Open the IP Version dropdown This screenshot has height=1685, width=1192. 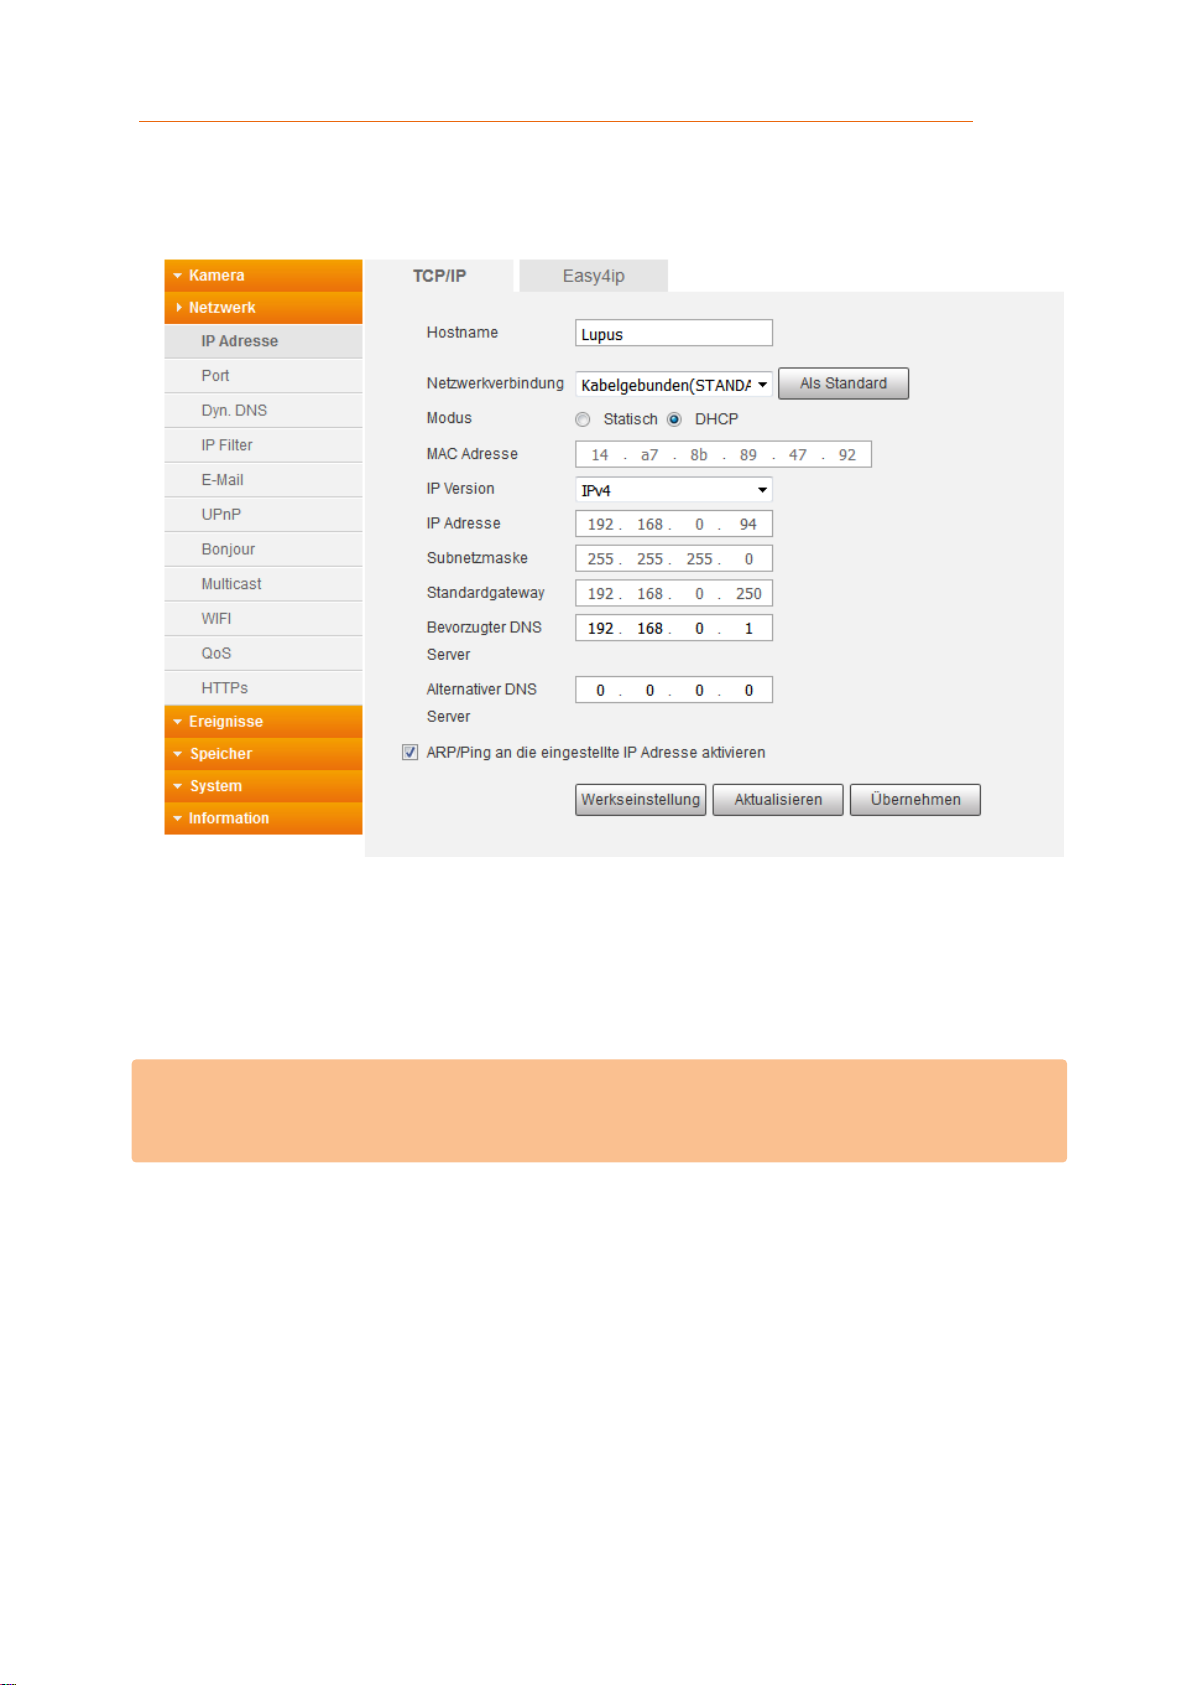pos(674,490)
